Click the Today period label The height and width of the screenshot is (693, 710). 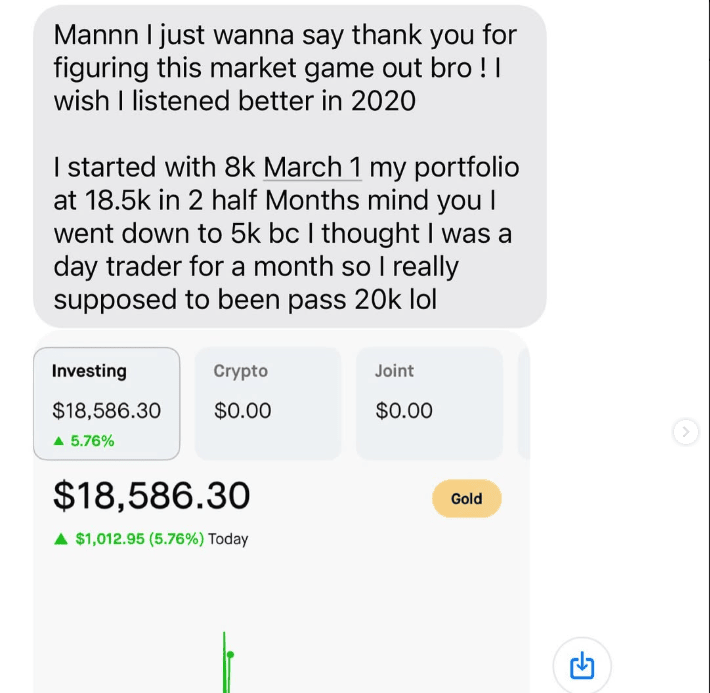pyautogui.click(x=228, y=539)
